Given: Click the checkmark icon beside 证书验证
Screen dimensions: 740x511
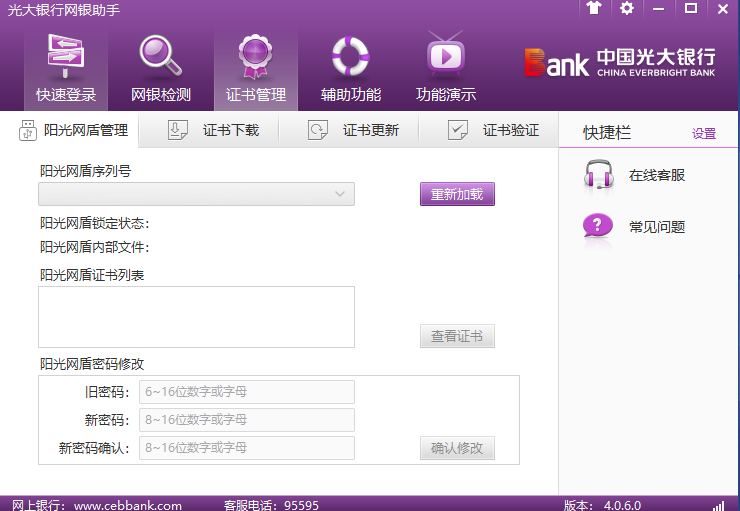Looking at the screenshot, I should click(457, 130).
